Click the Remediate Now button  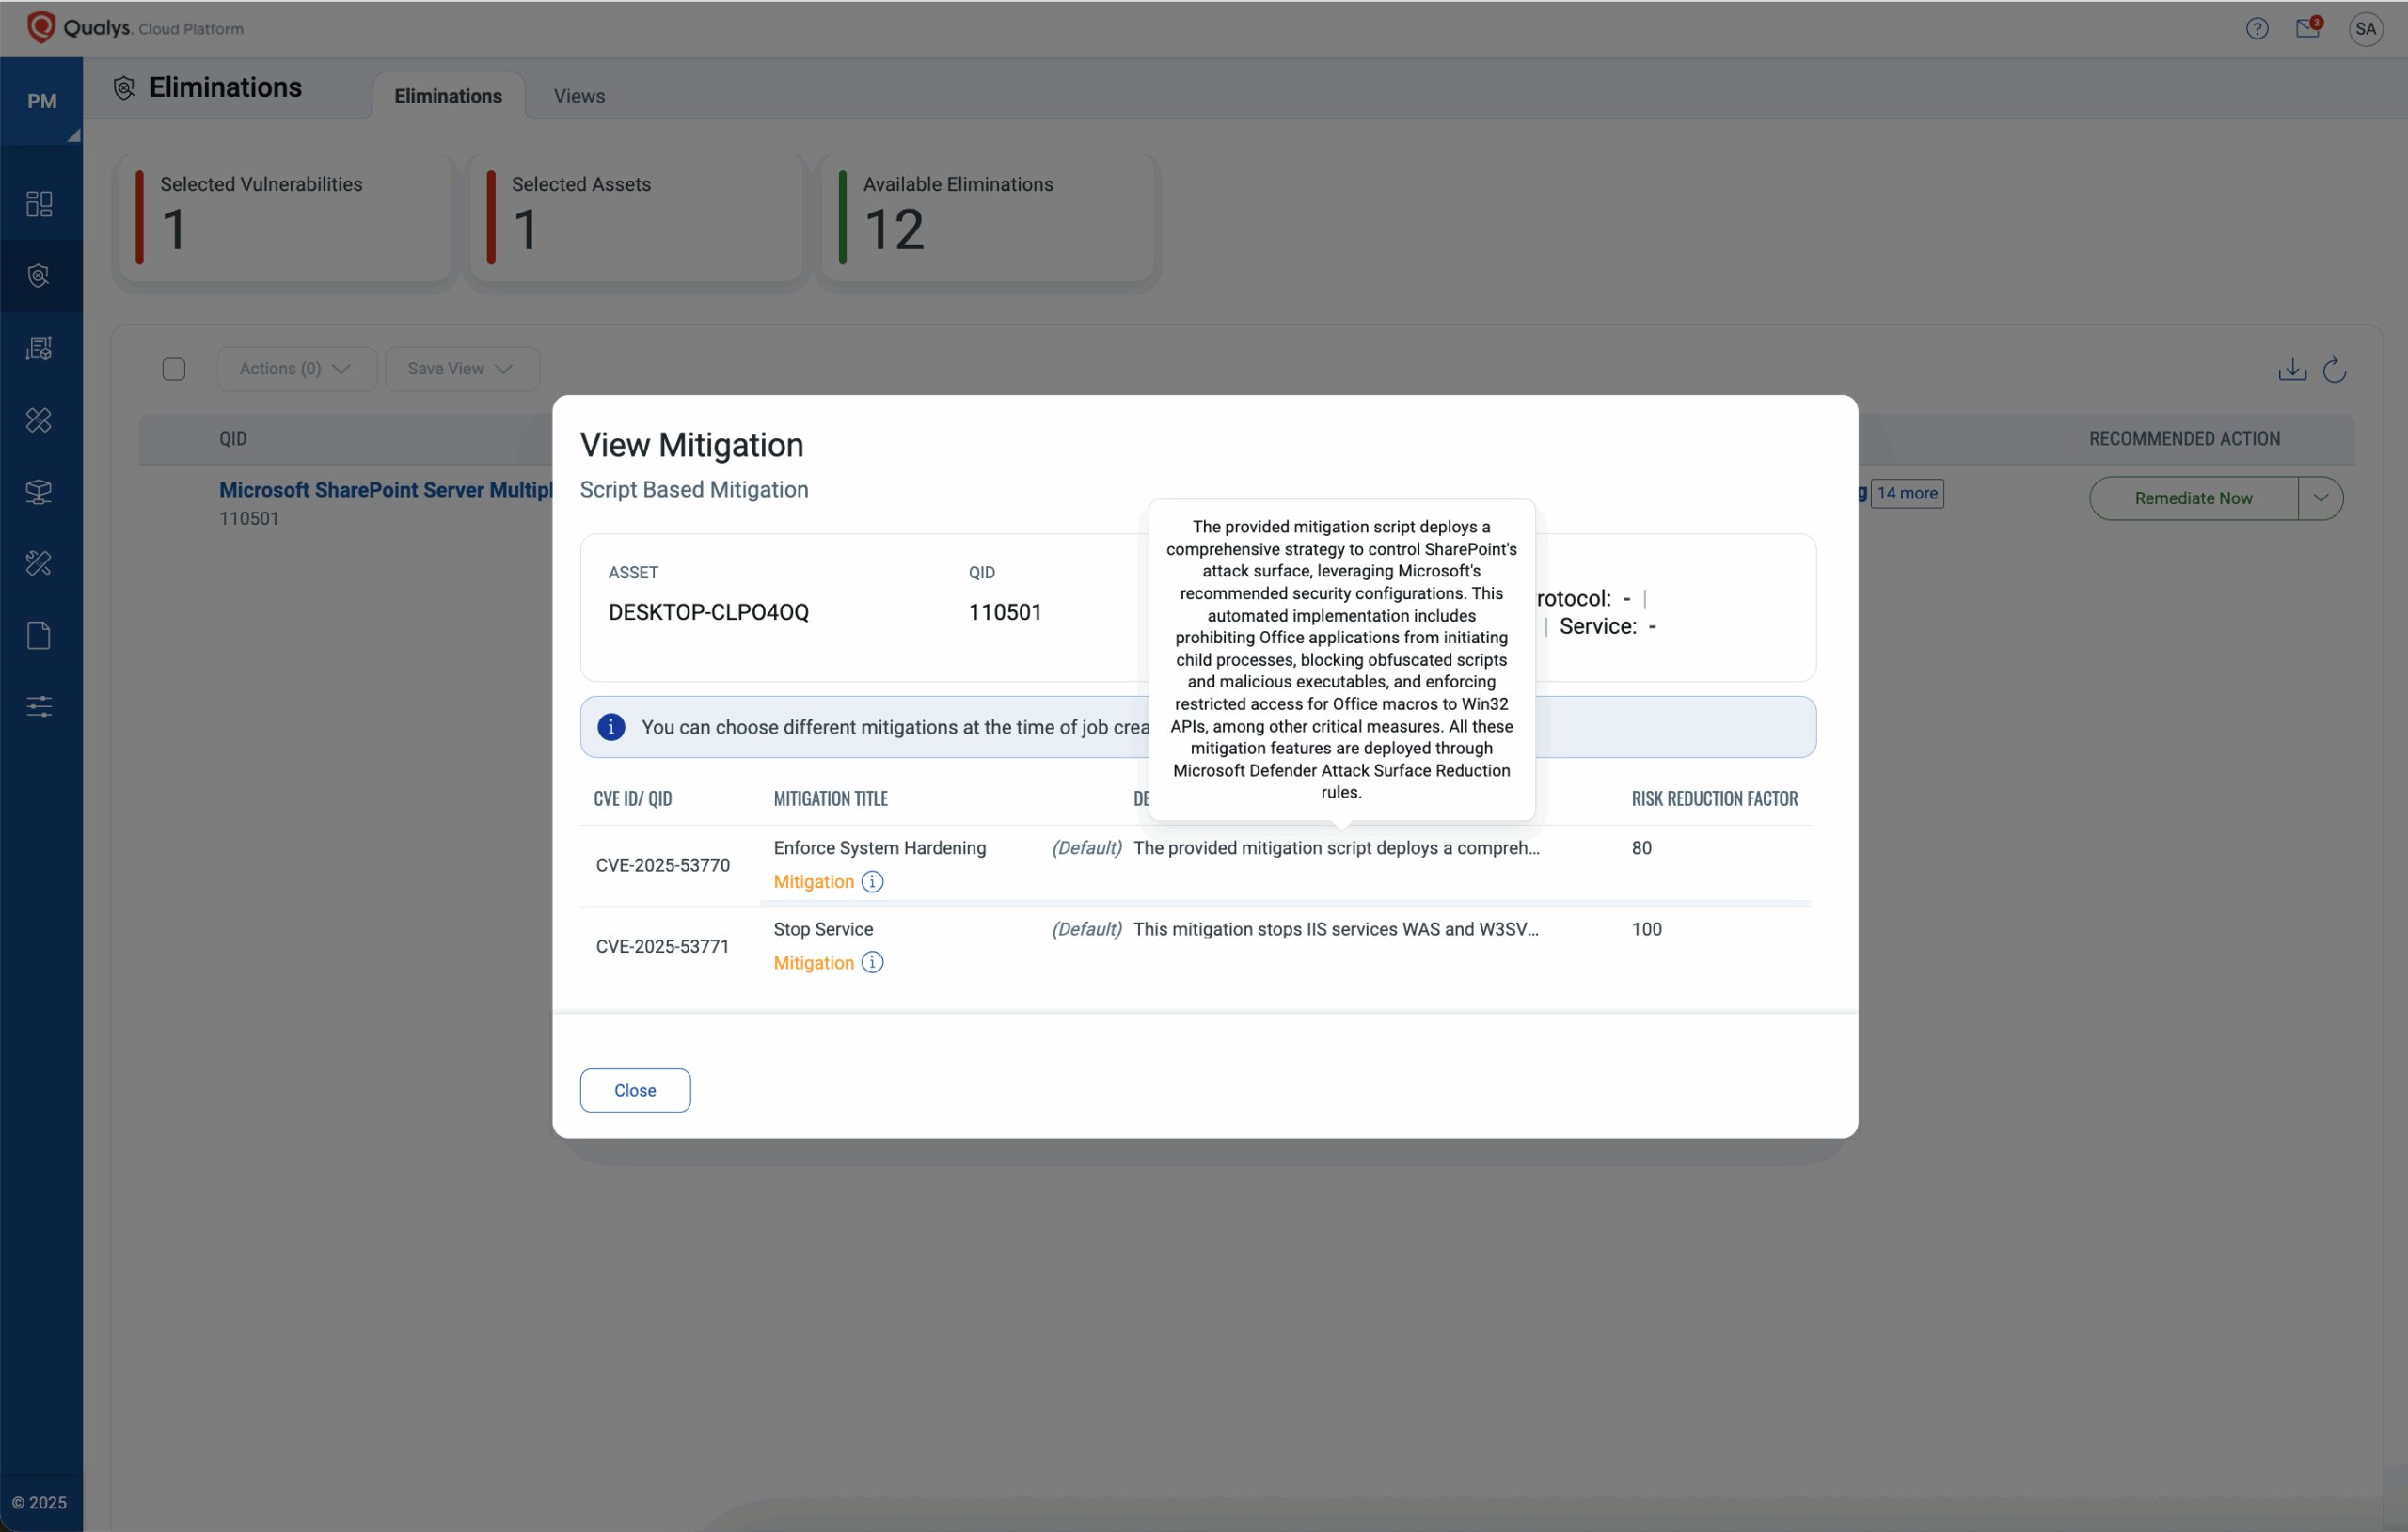(2193, 498)
